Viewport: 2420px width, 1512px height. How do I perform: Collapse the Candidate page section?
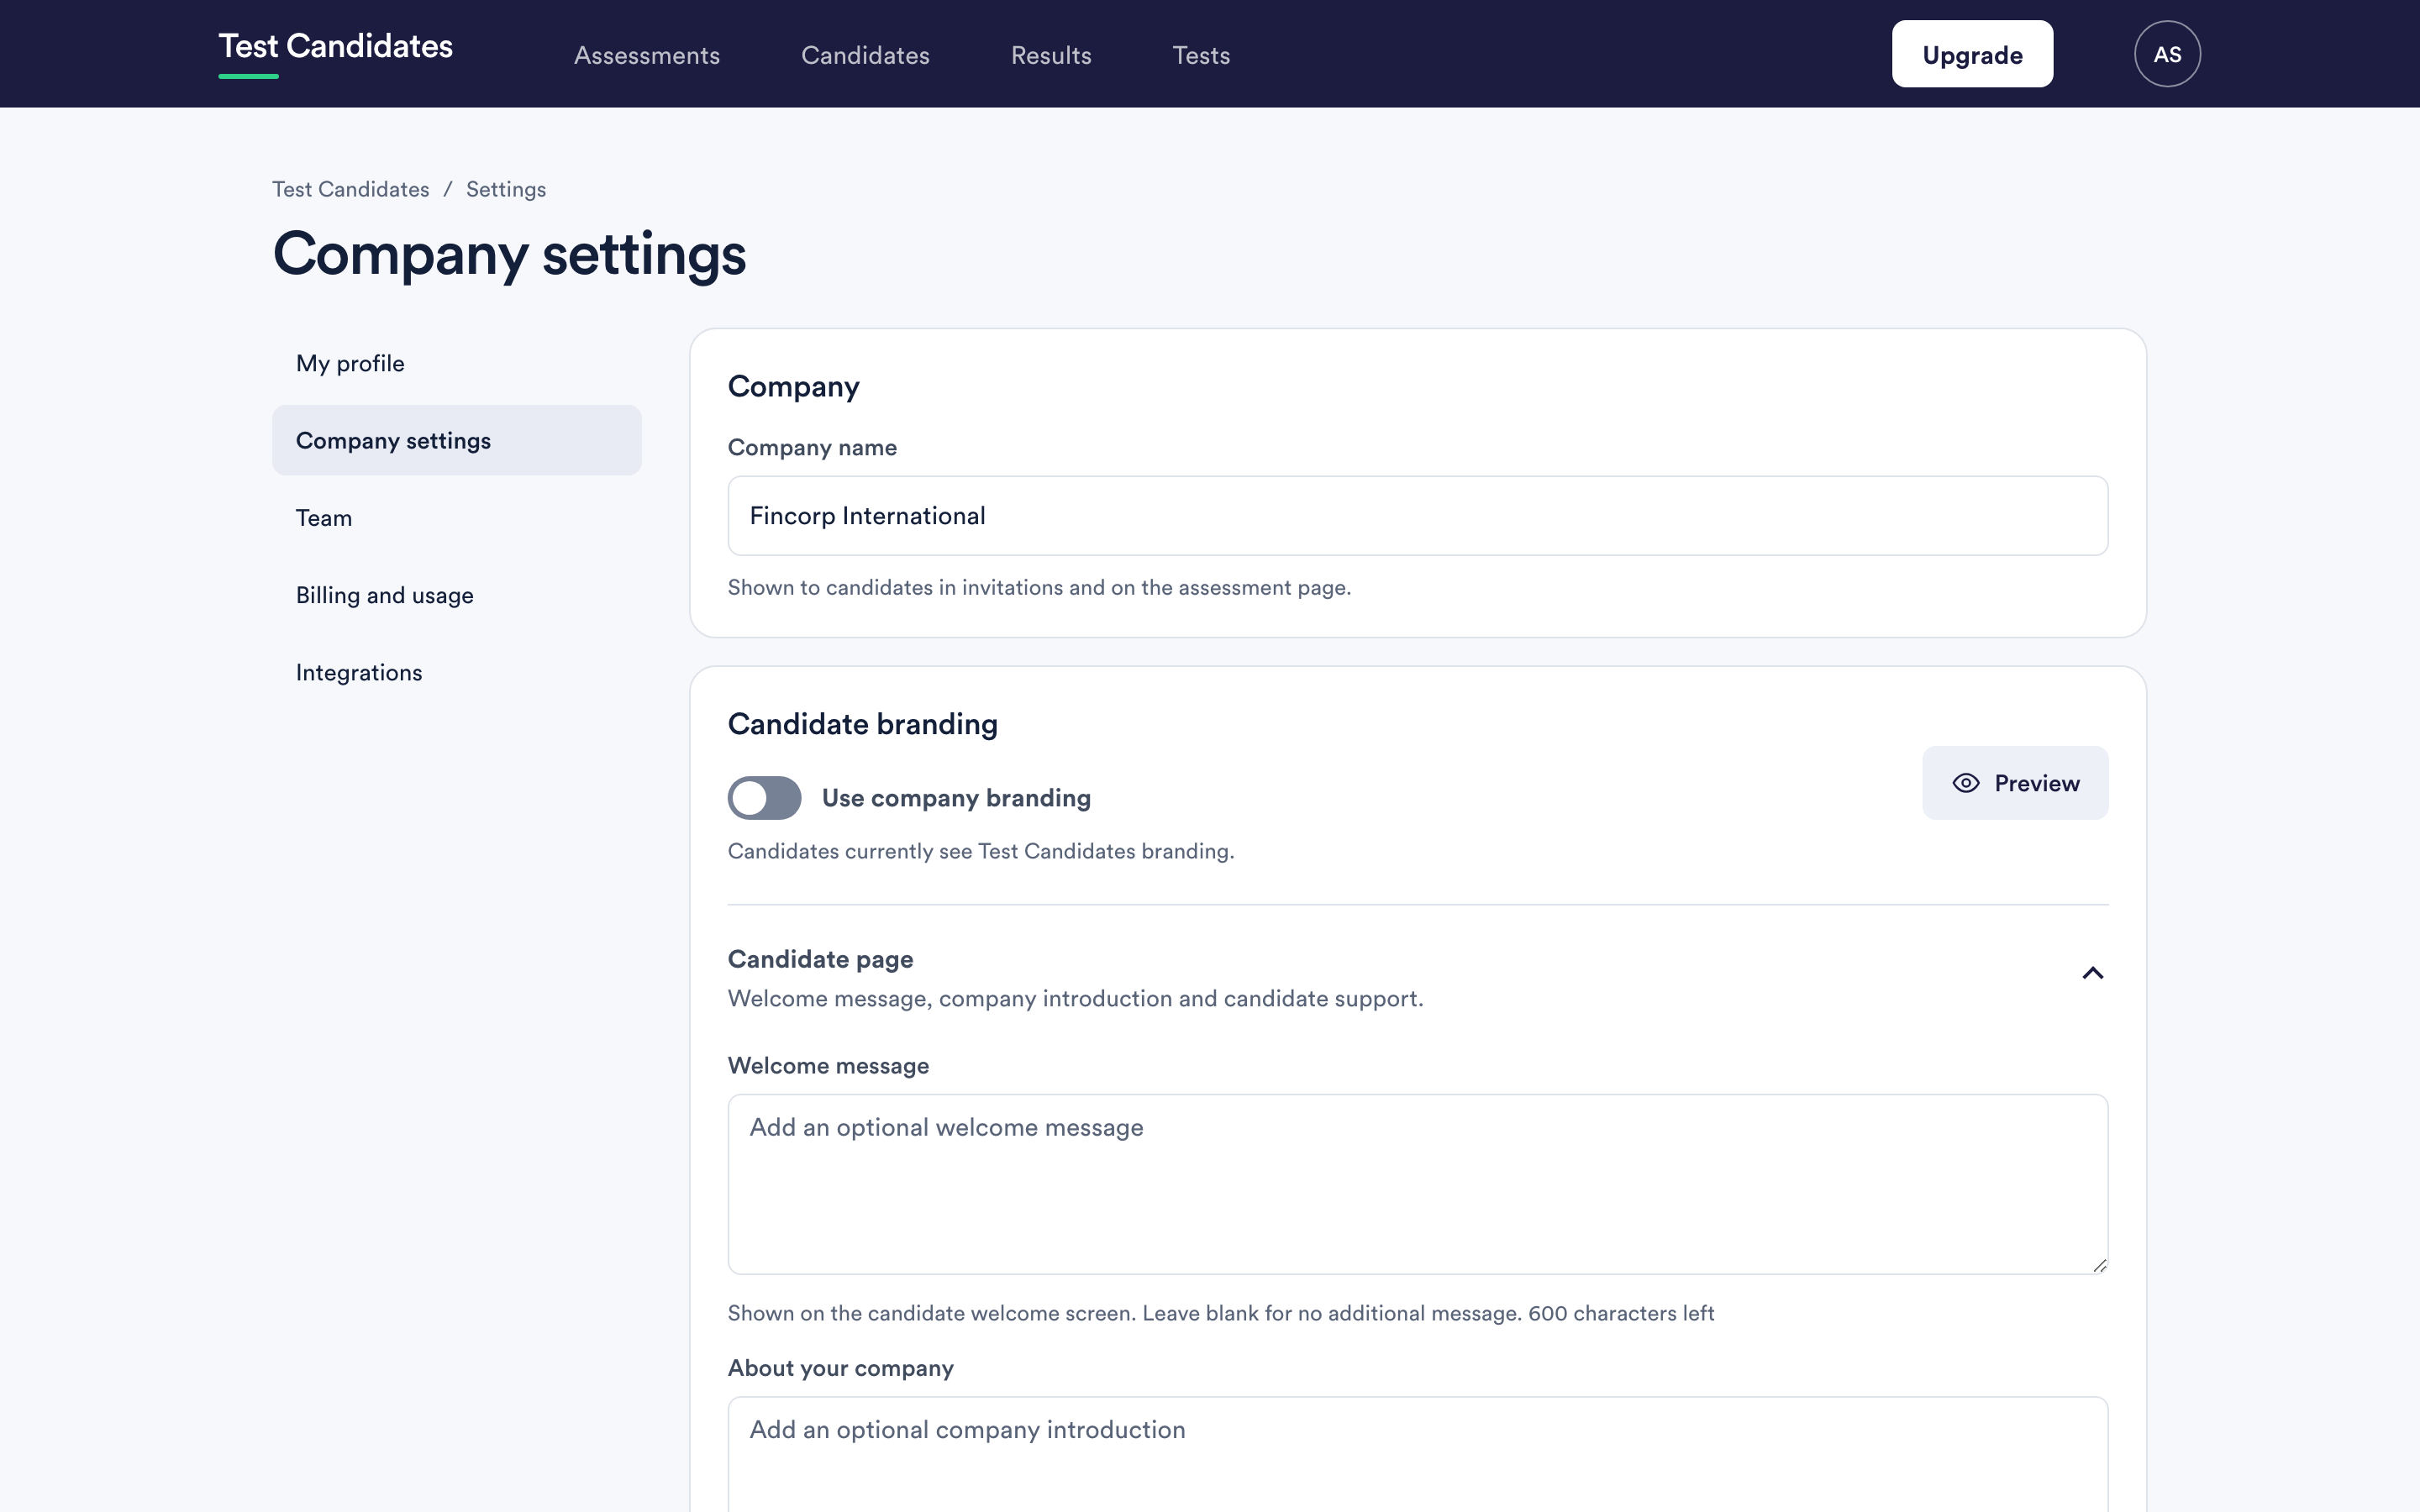2092,973
